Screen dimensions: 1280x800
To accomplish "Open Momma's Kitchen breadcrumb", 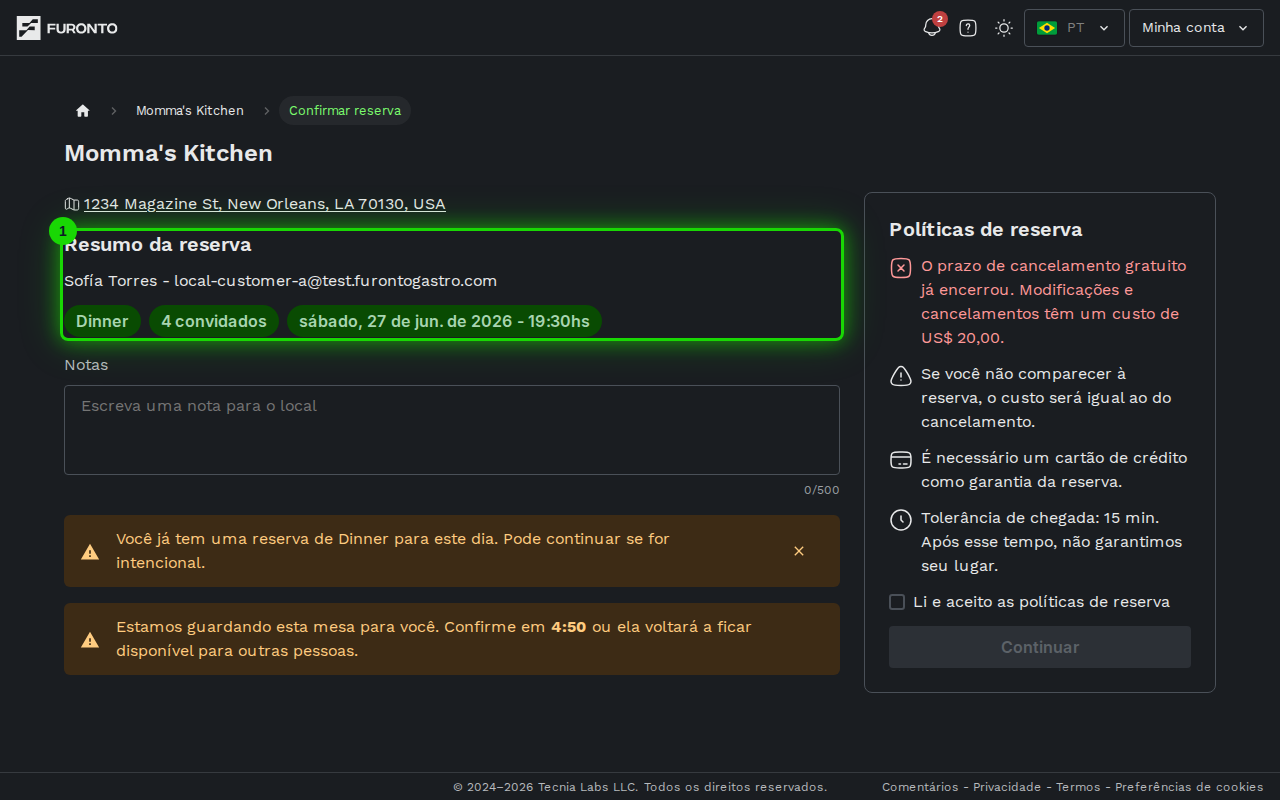I will tap(190, 110).
